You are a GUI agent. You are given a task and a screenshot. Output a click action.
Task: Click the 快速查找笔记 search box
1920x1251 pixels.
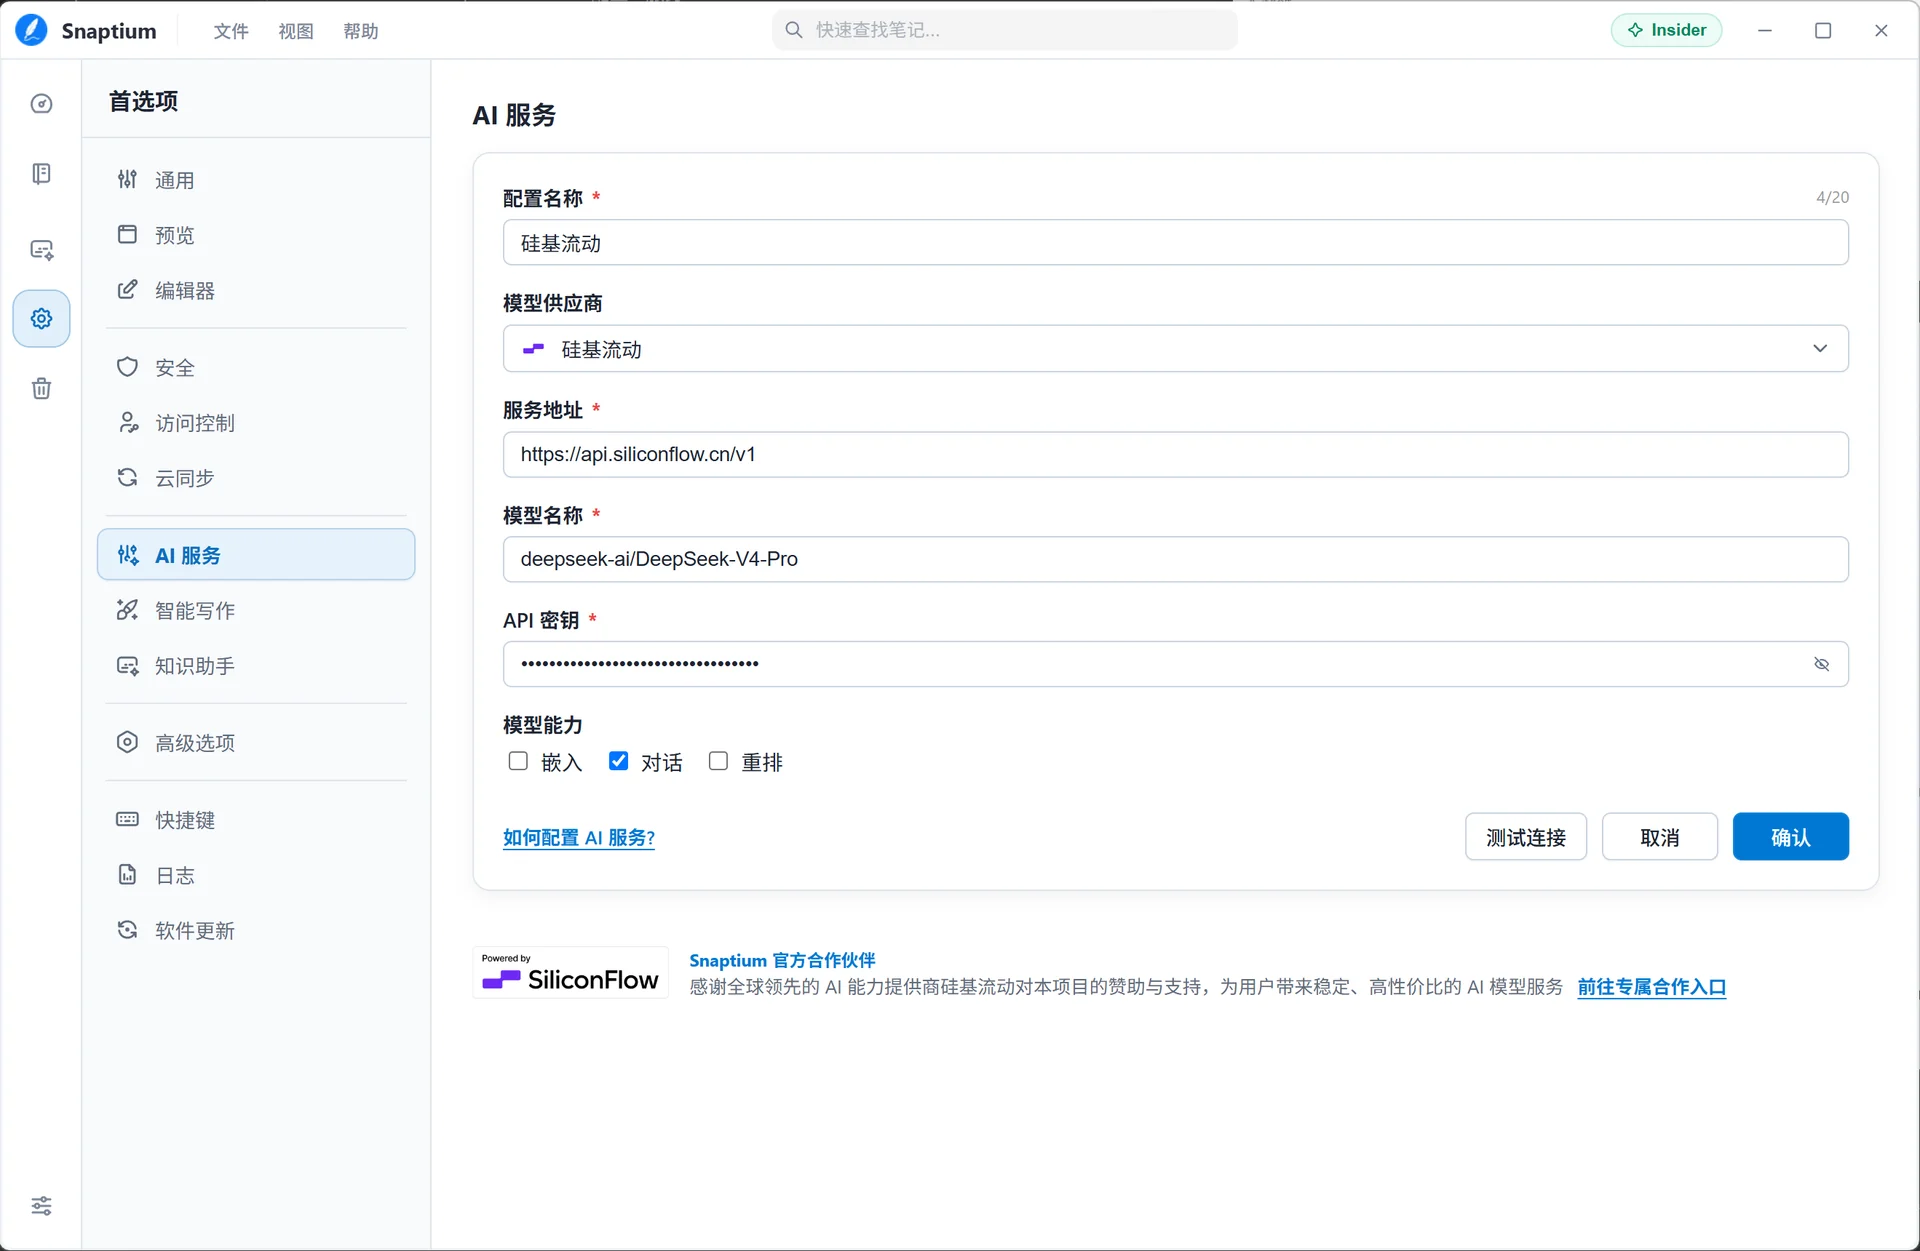(1005, 30)
